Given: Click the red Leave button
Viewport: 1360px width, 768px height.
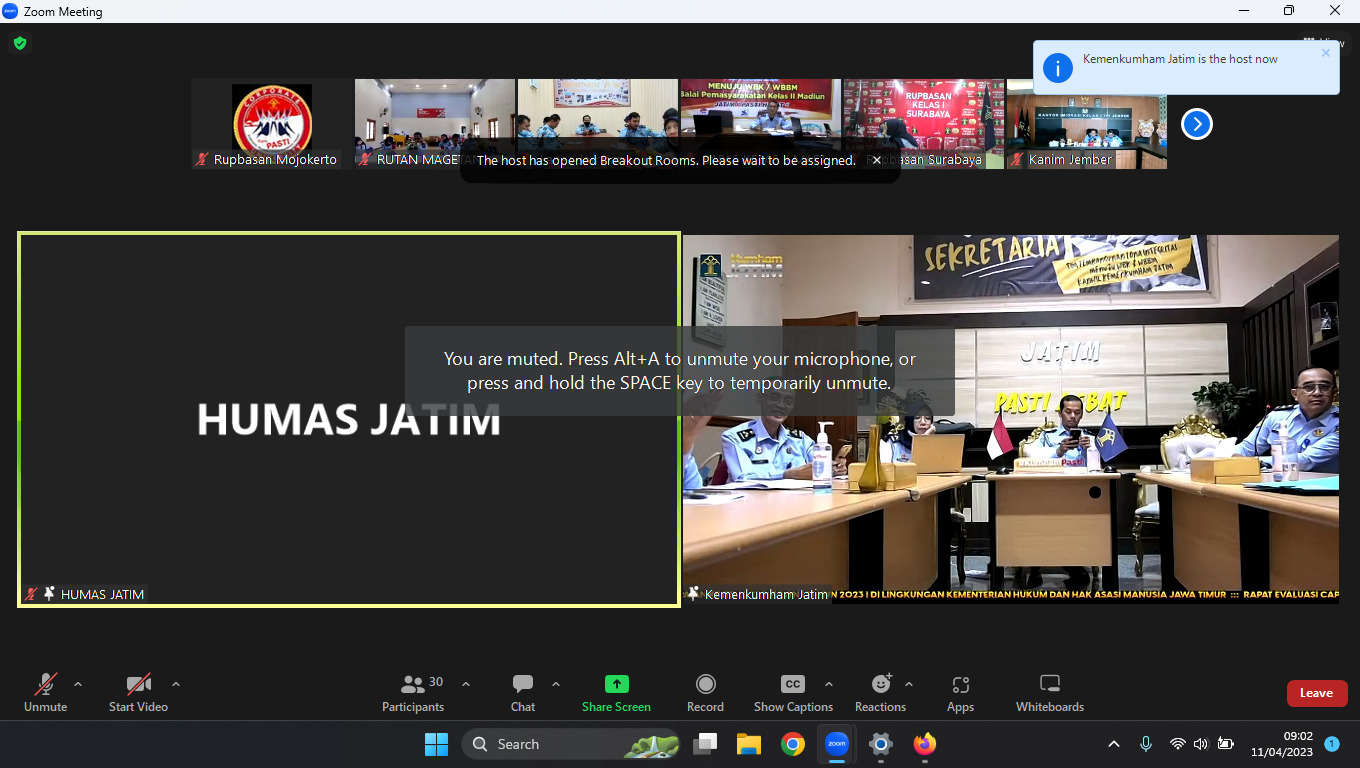Looking at the screenshot, I should 1317,693.
